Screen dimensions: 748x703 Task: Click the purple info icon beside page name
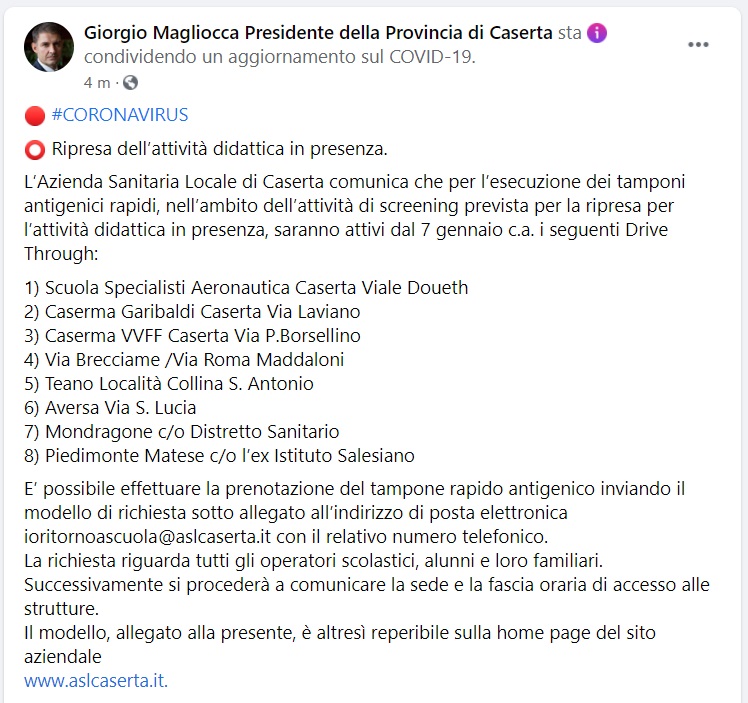click(597, 33)
